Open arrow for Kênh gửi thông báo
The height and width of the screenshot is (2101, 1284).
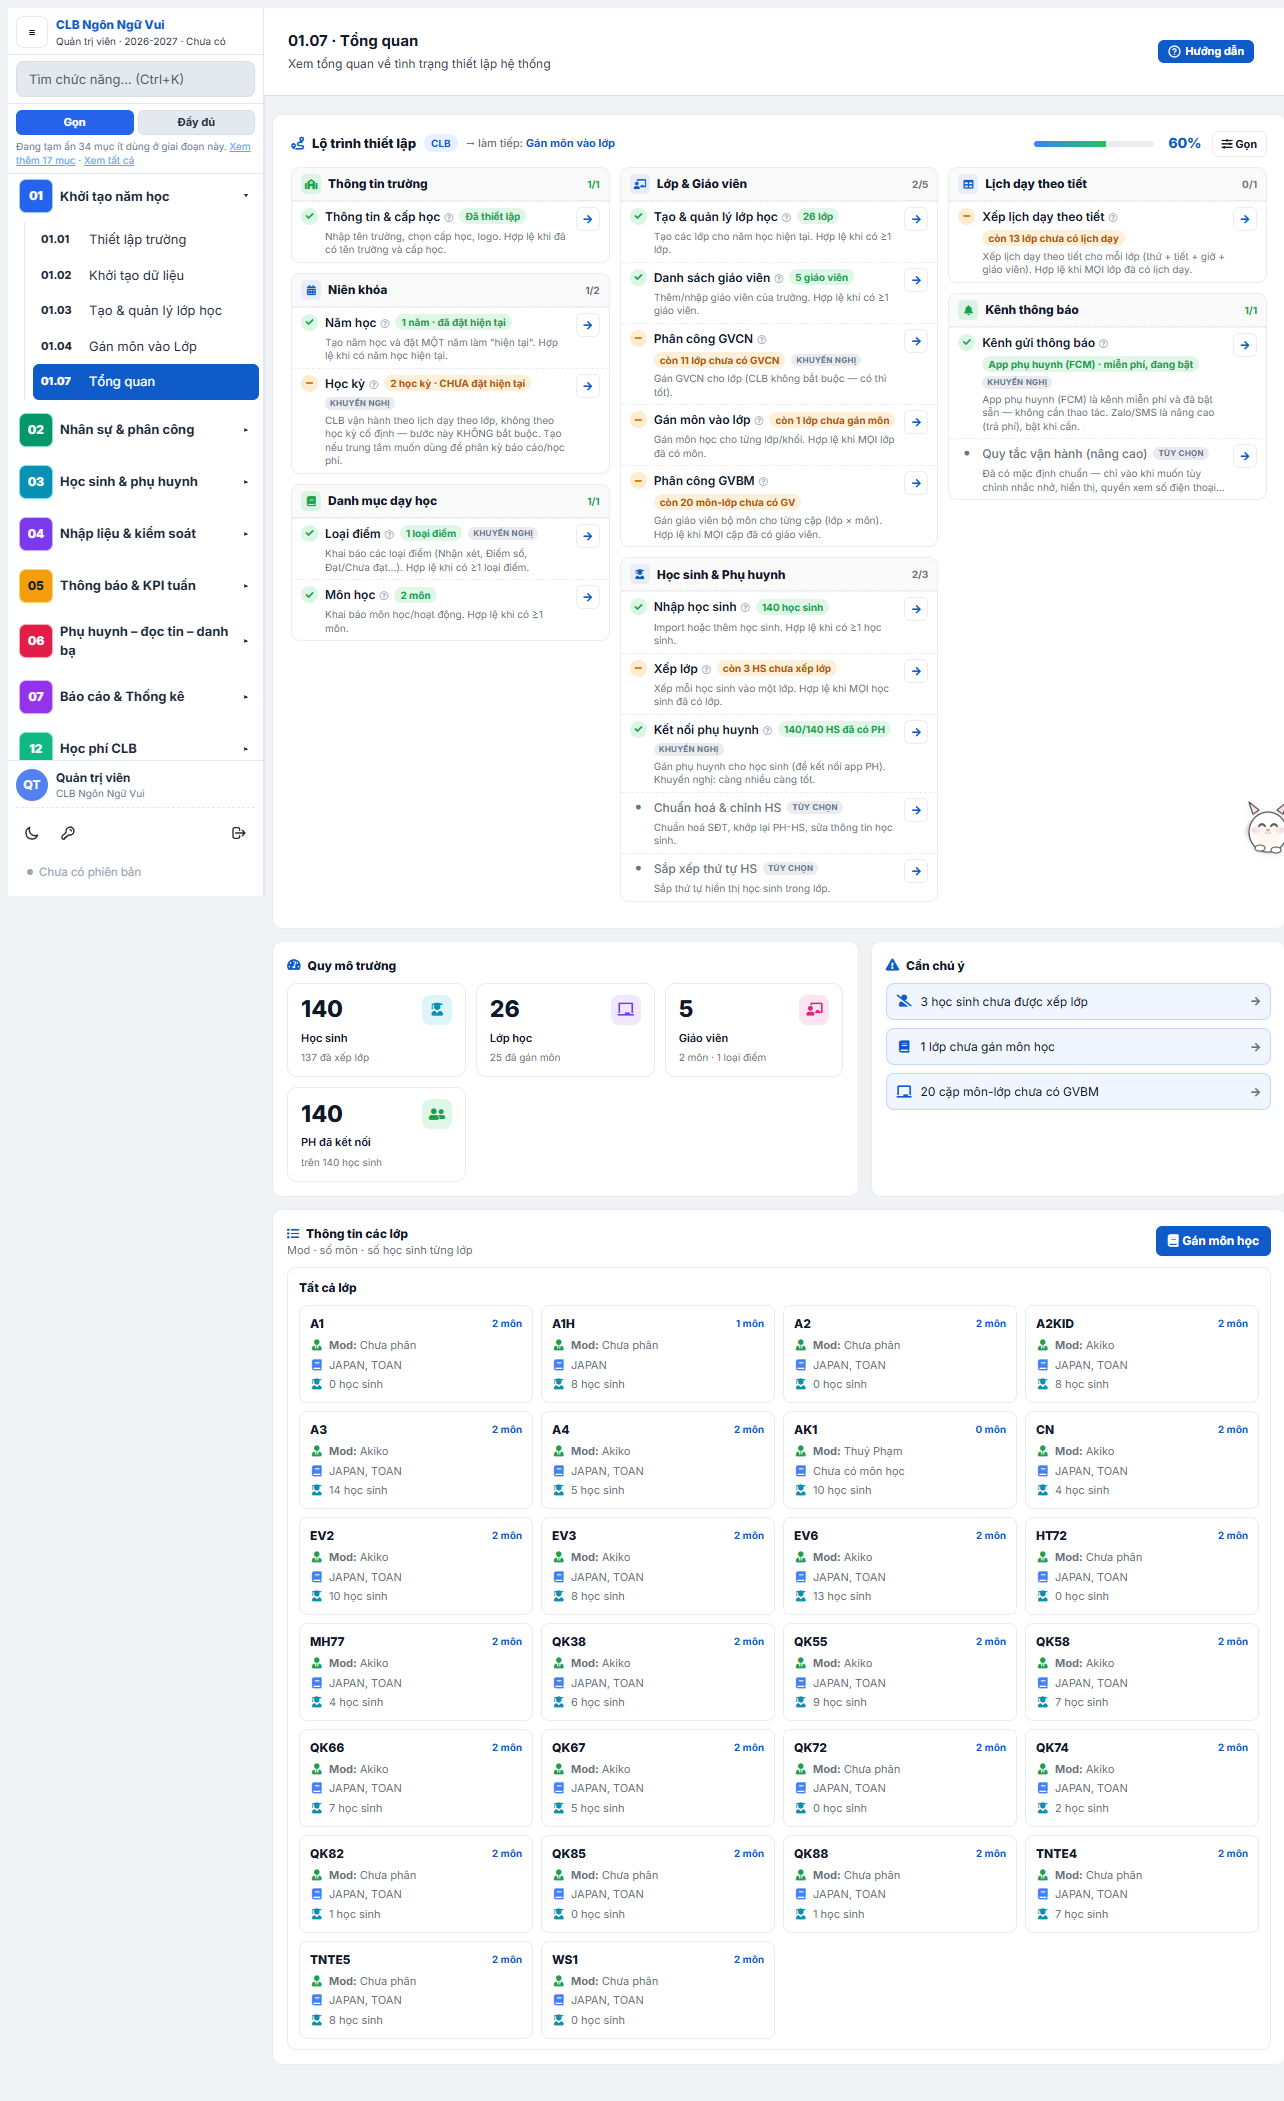coord(1244,345)
